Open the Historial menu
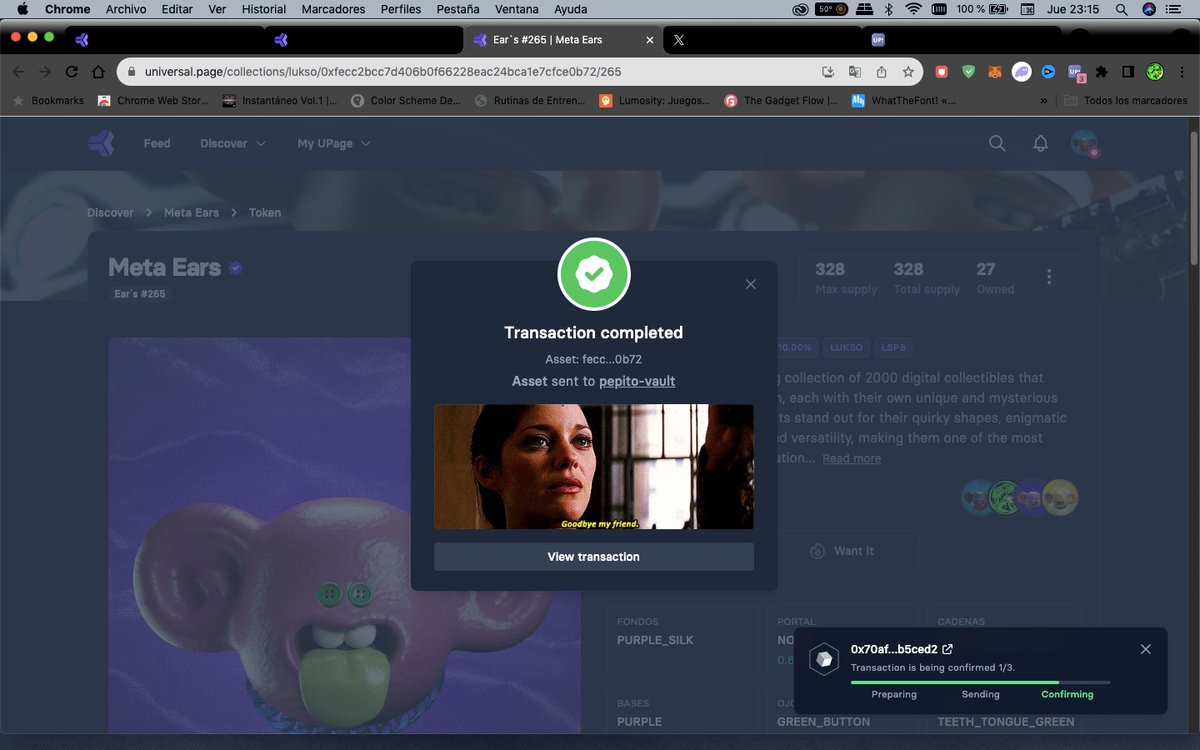 click(264, 9)
